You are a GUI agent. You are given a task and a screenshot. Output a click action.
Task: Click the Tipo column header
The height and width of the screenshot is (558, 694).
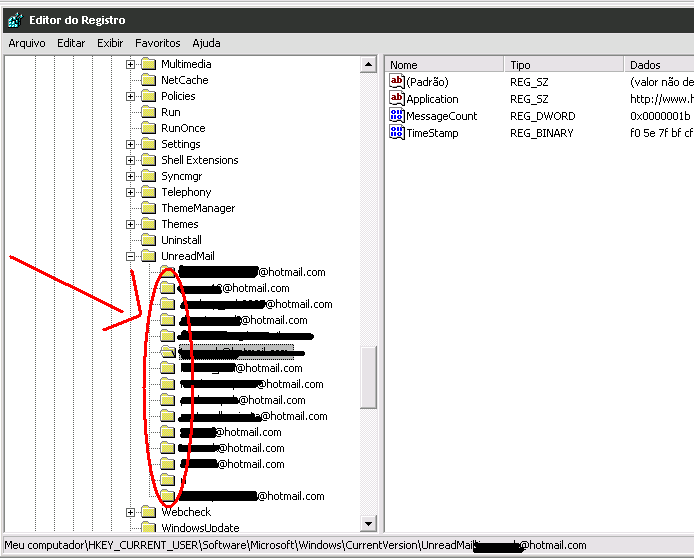563,64
